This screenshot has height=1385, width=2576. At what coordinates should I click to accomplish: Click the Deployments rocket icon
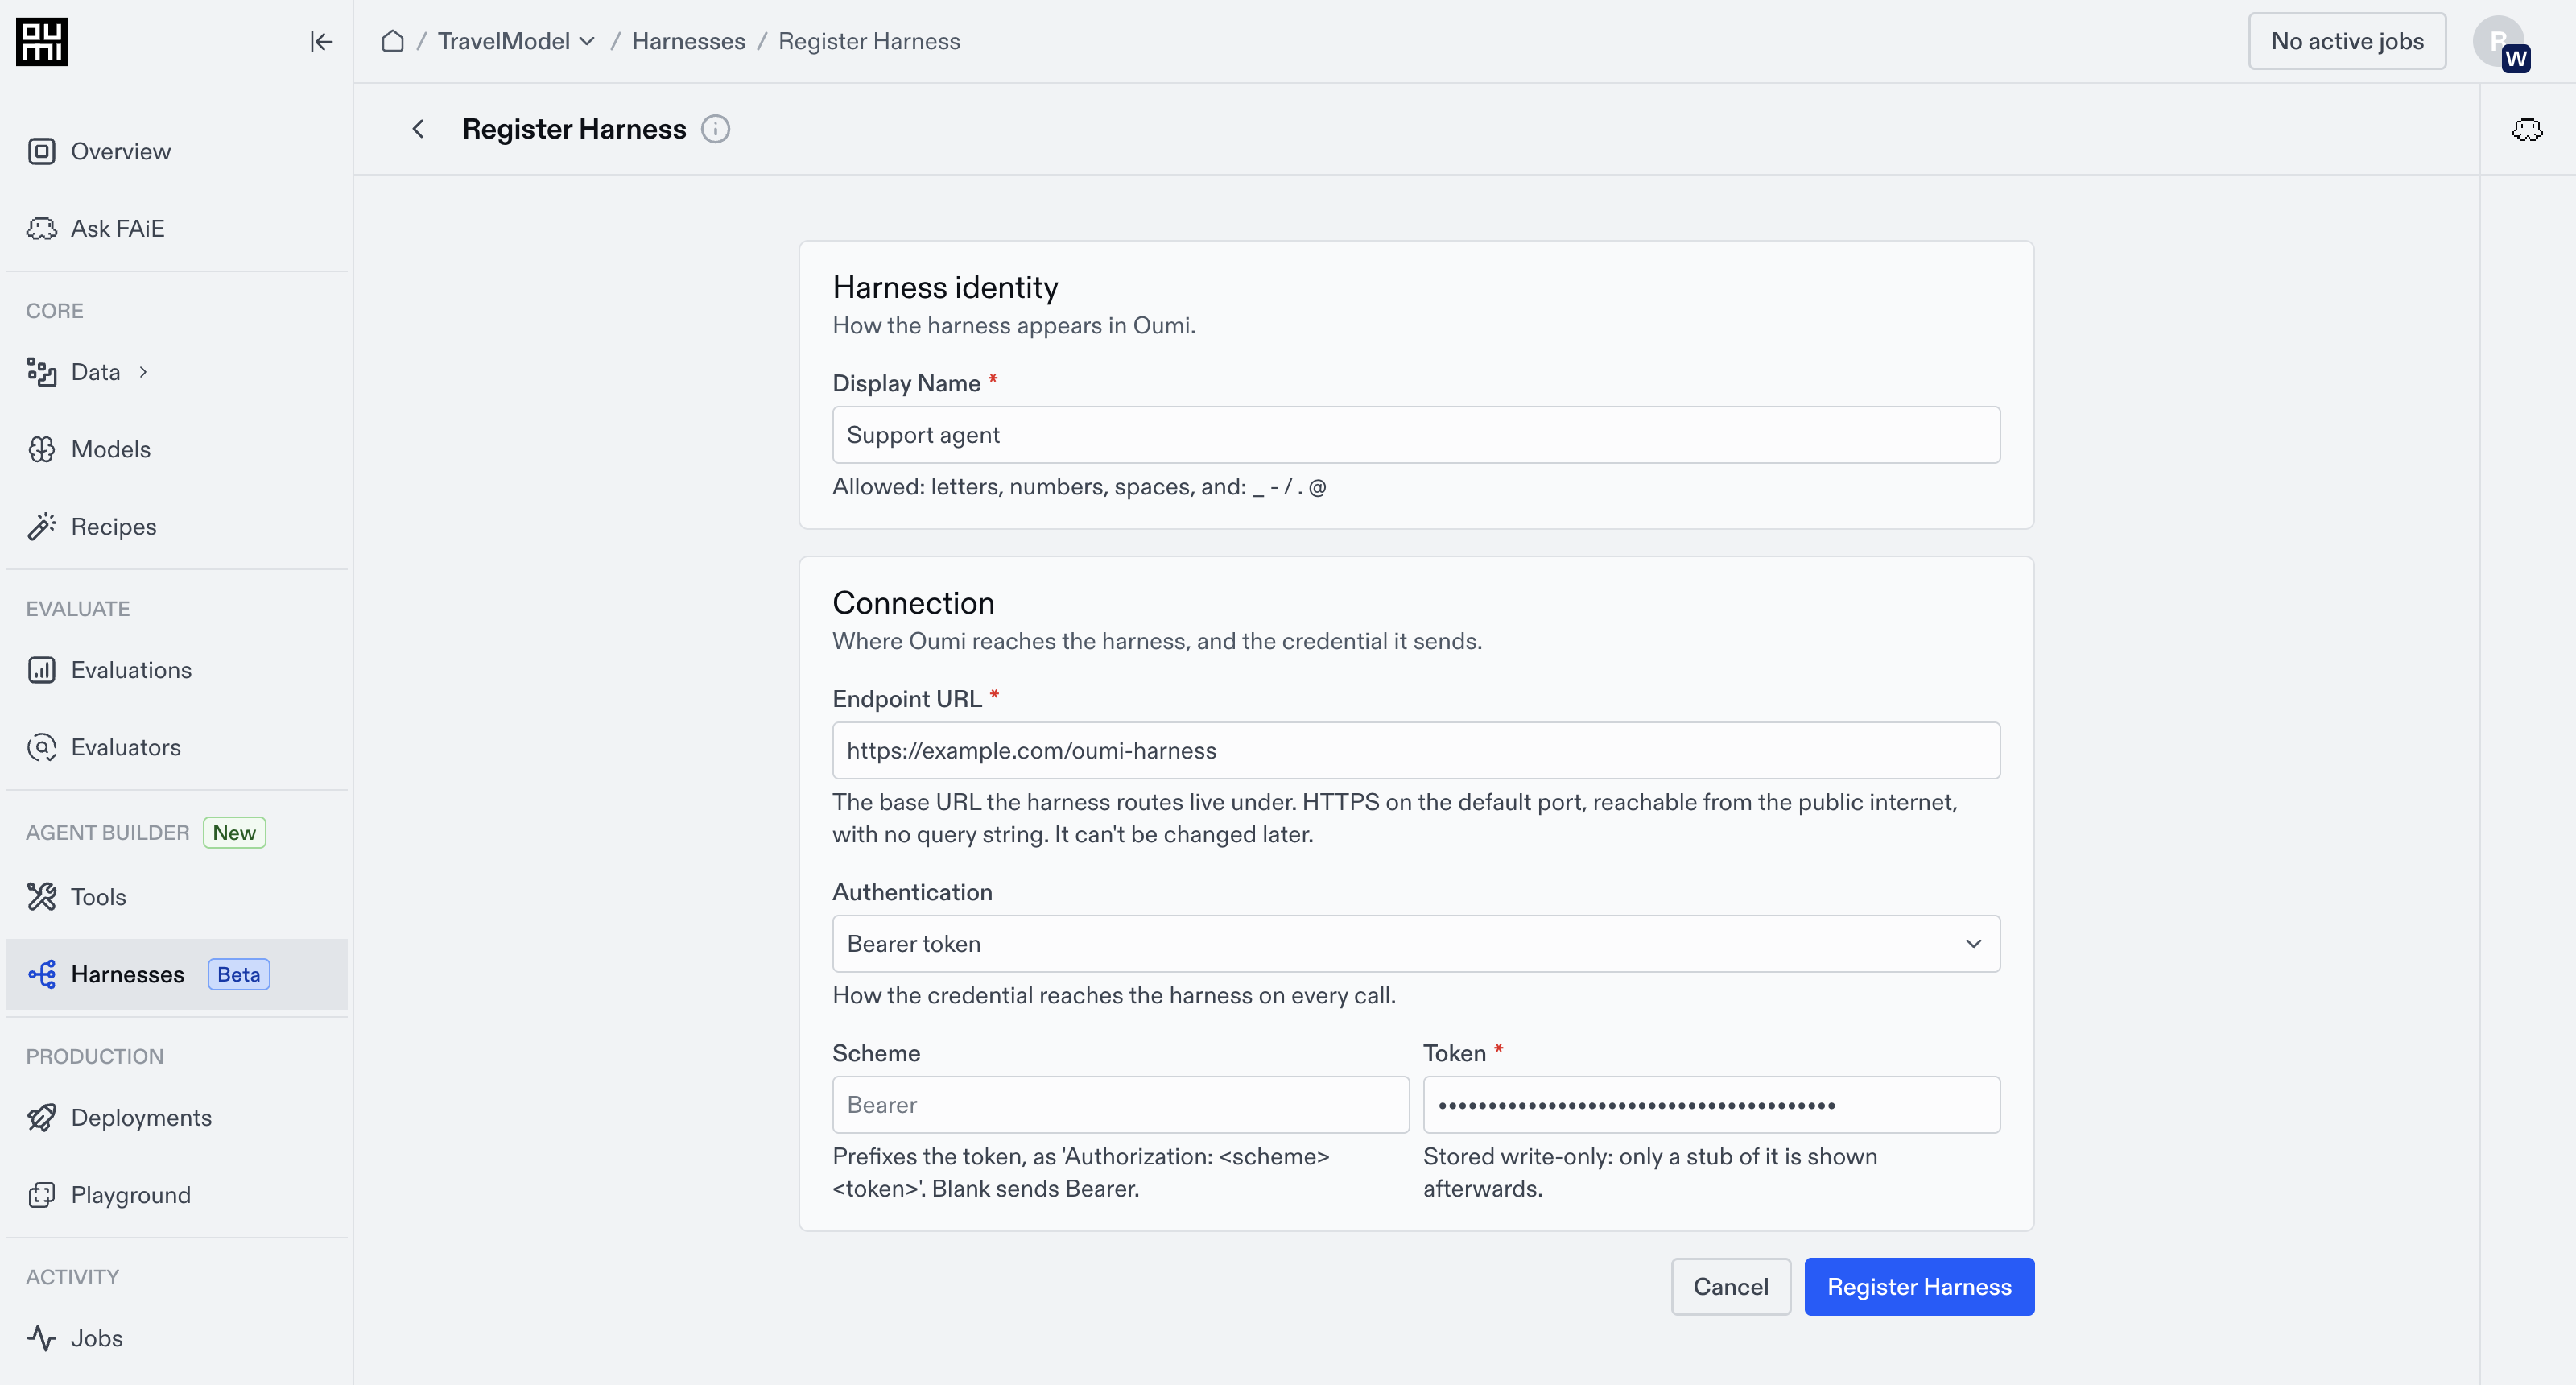[41, 1118]
